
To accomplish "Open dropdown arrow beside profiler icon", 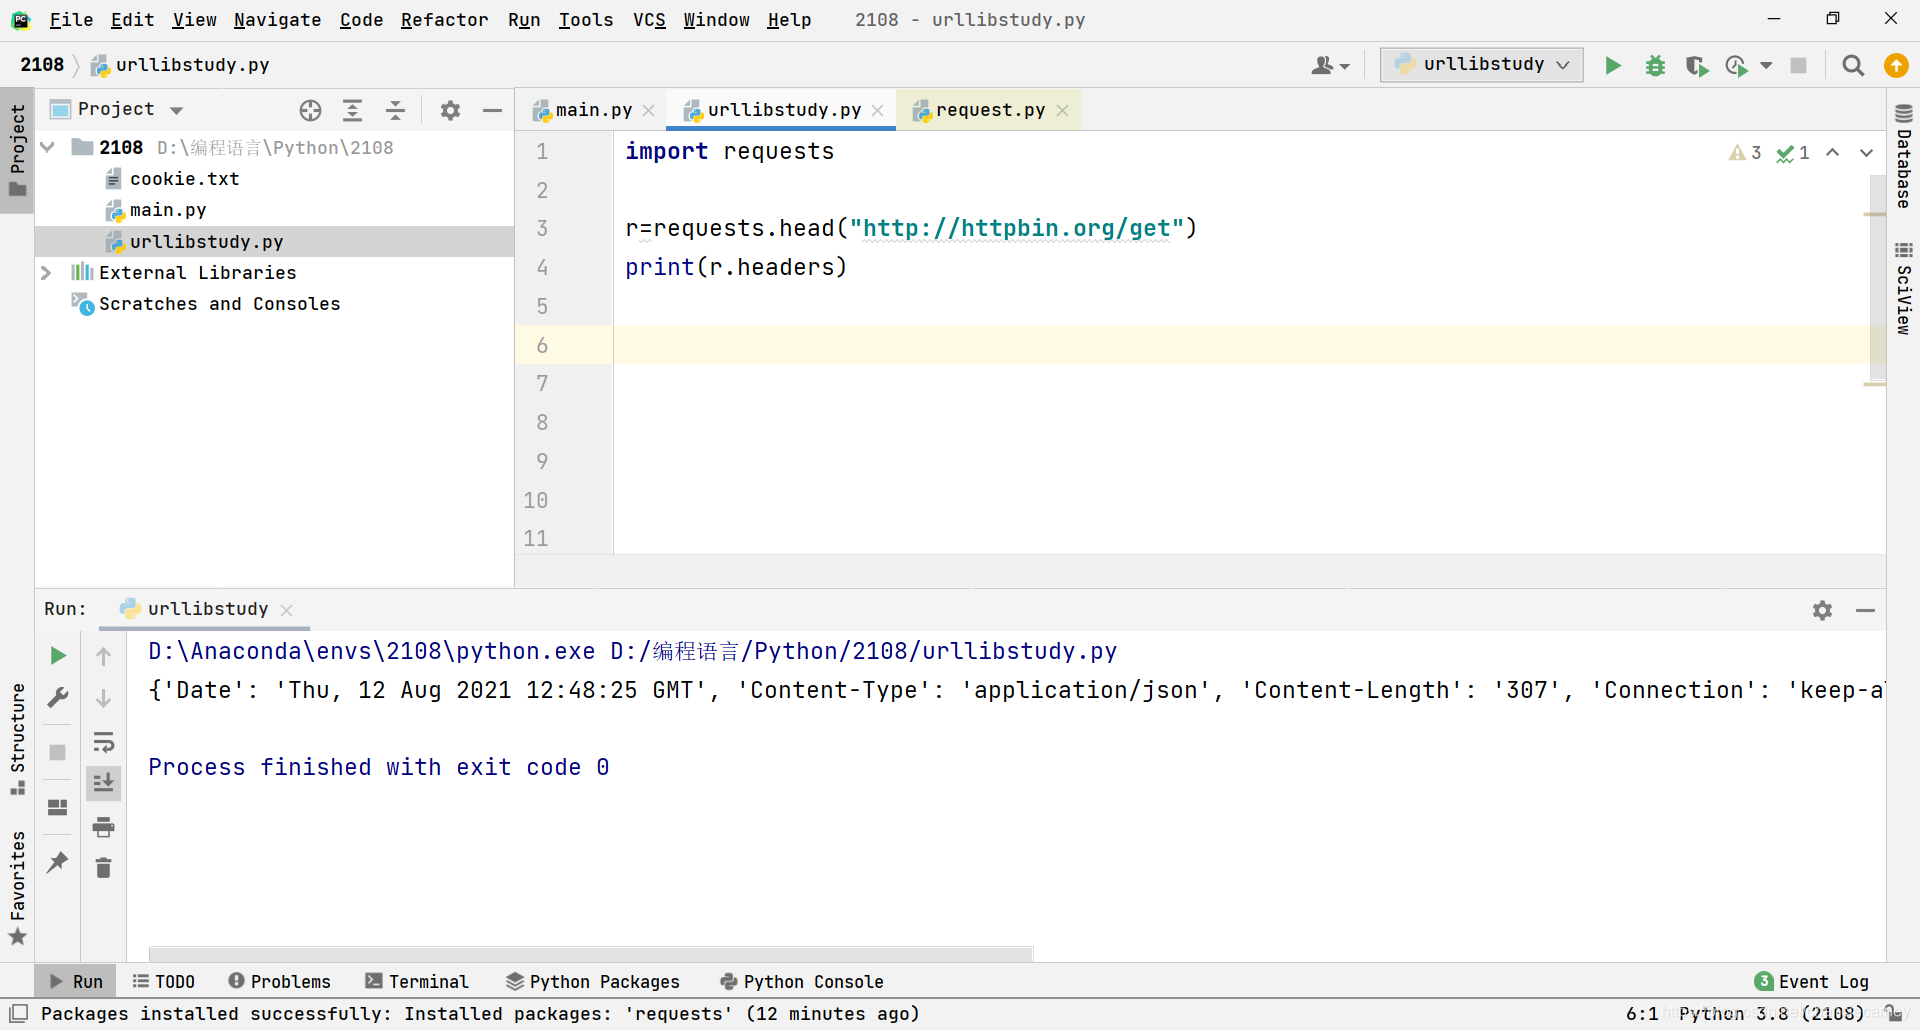I will pos(1766,65).
